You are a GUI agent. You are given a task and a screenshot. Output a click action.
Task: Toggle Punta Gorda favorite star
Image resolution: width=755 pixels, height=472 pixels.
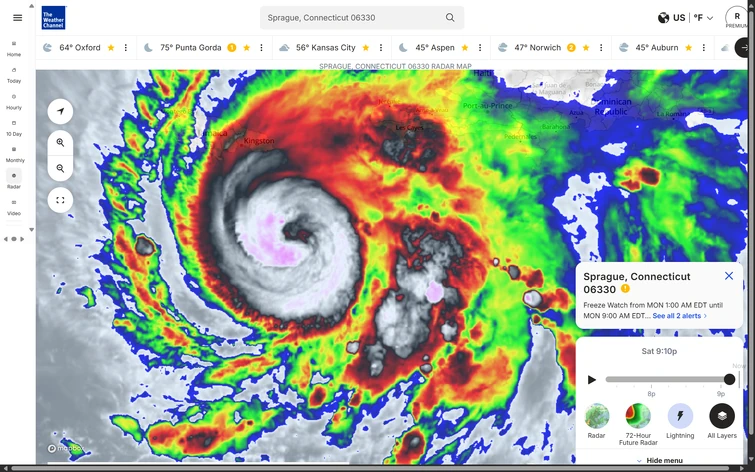(247, 47)
